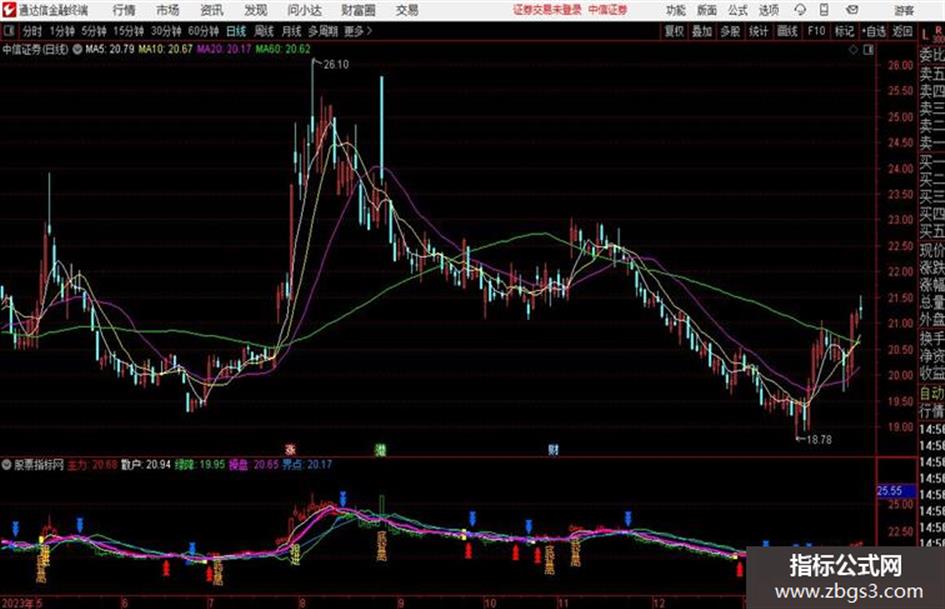This screenshot has height=609, width=945.
Task: Click the 叠加 overlay button
Action: coord(702,31)
